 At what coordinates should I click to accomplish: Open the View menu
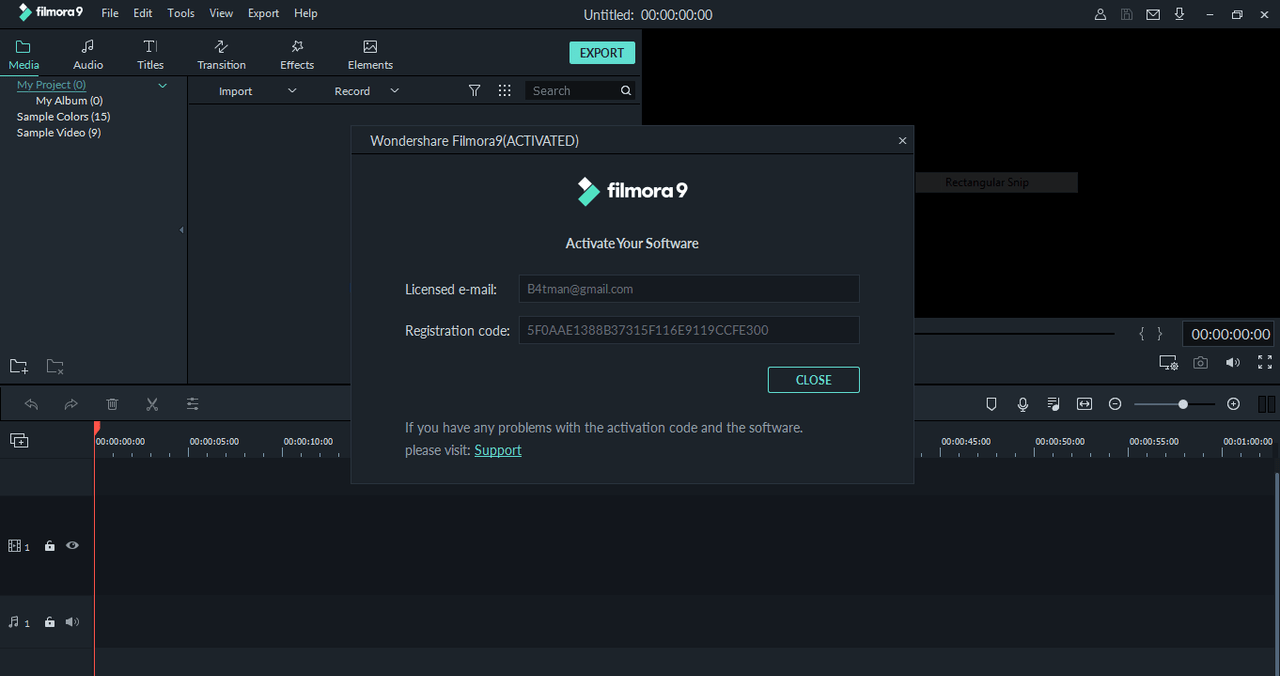pos(221,13)
